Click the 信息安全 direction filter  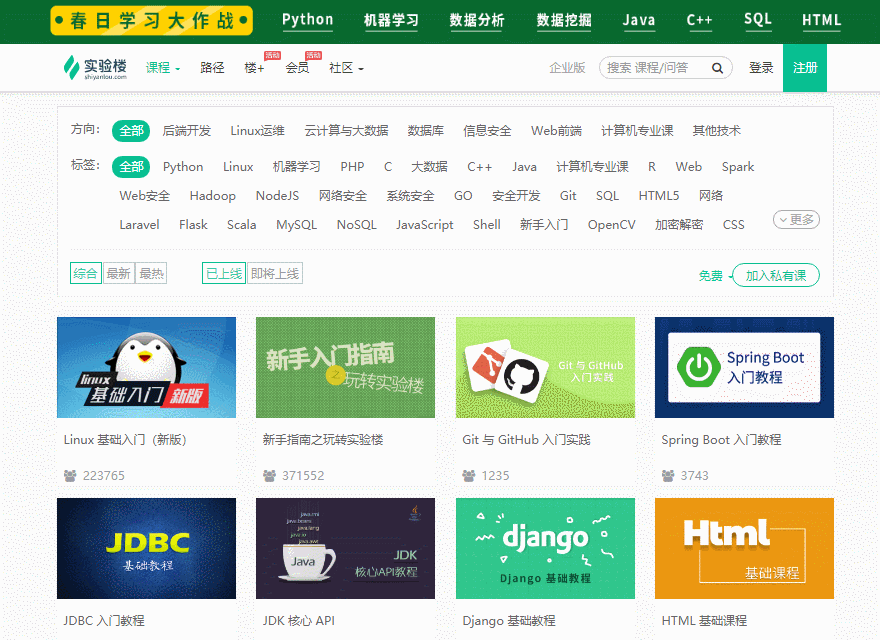(487, 131)
